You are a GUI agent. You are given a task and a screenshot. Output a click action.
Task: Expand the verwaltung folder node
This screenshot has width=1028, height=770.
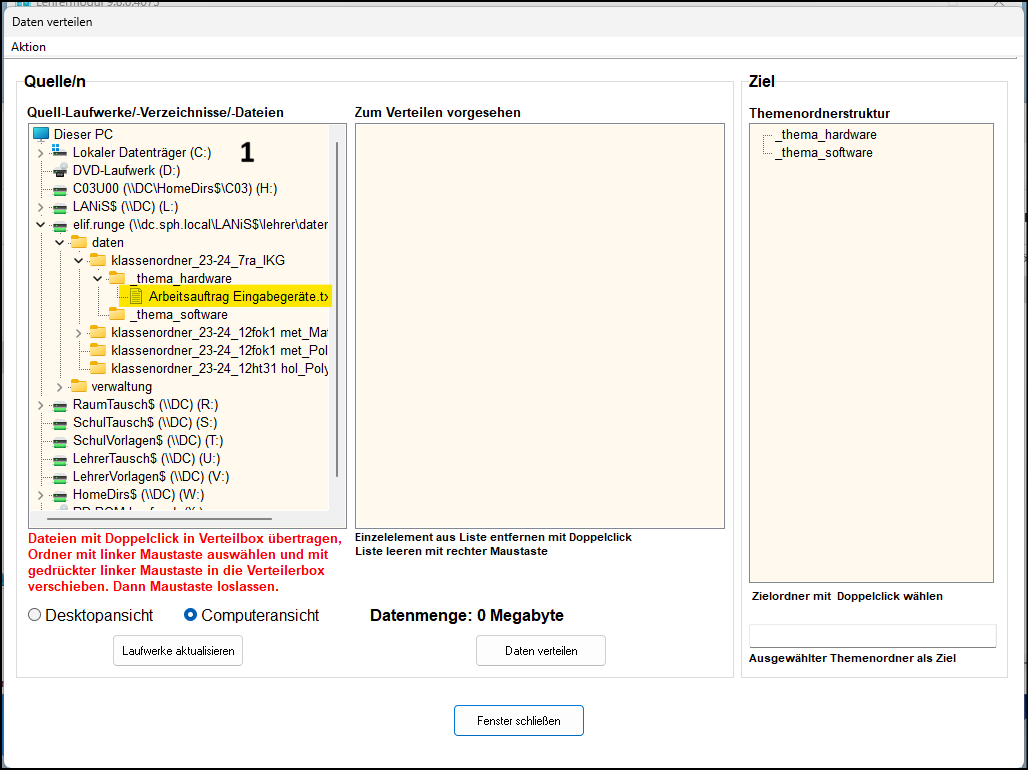(x=60, y=387)
